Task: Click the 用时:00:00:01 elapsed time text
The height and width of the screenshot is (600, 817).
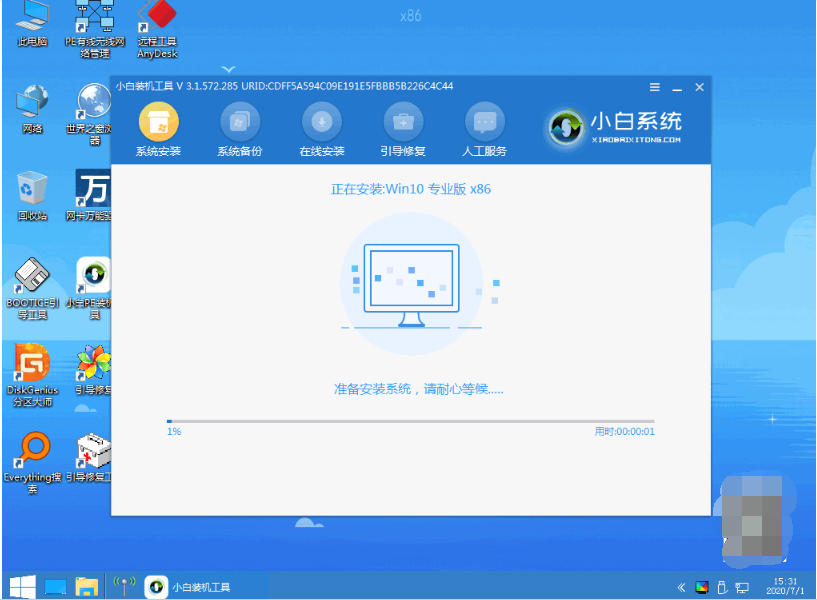Action: pos(624,432)
